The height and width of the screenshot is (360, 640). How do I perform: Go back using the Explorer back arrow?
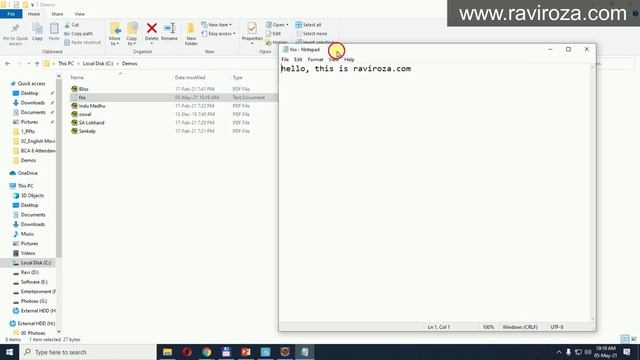click(x=7, y=64)
